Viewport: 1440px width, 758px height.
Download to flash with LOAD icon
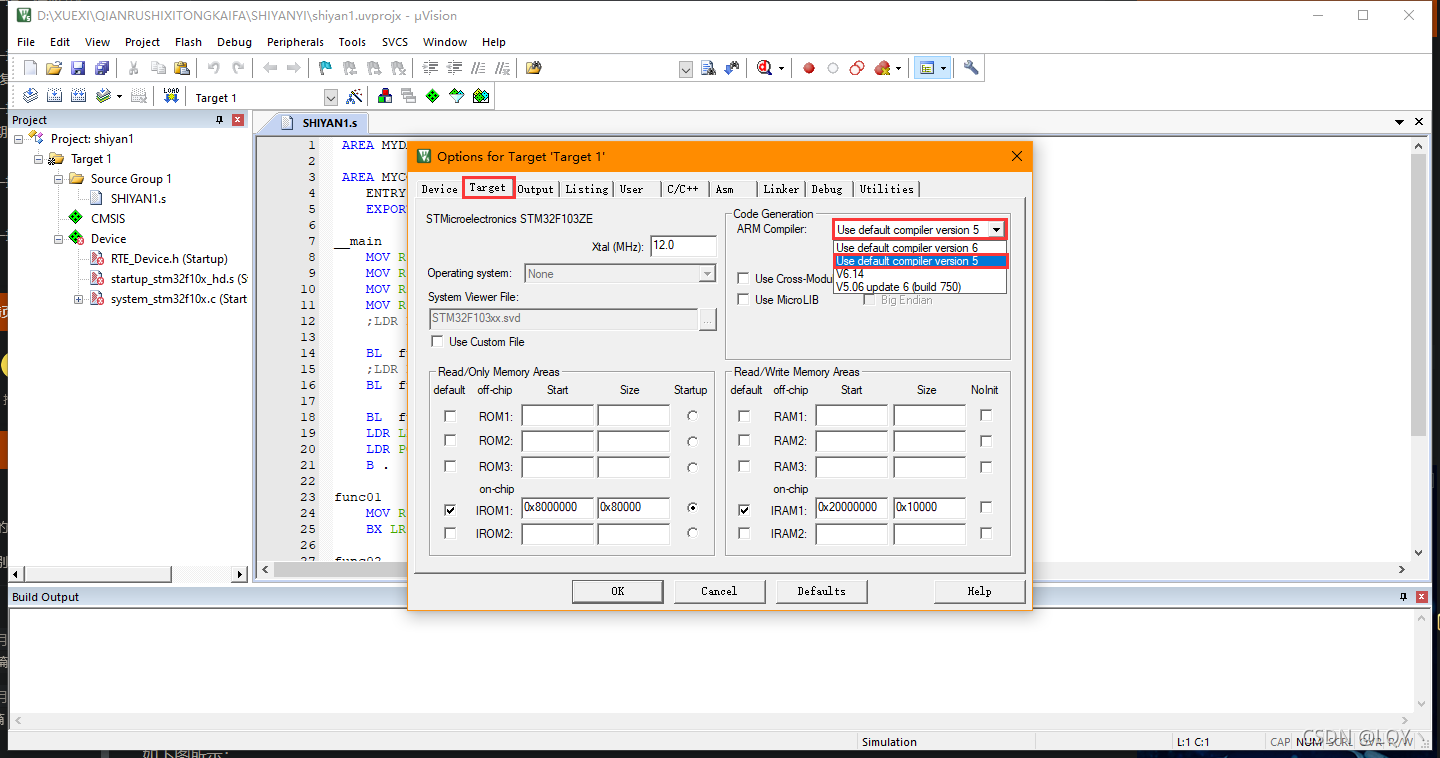pos(171,96)
